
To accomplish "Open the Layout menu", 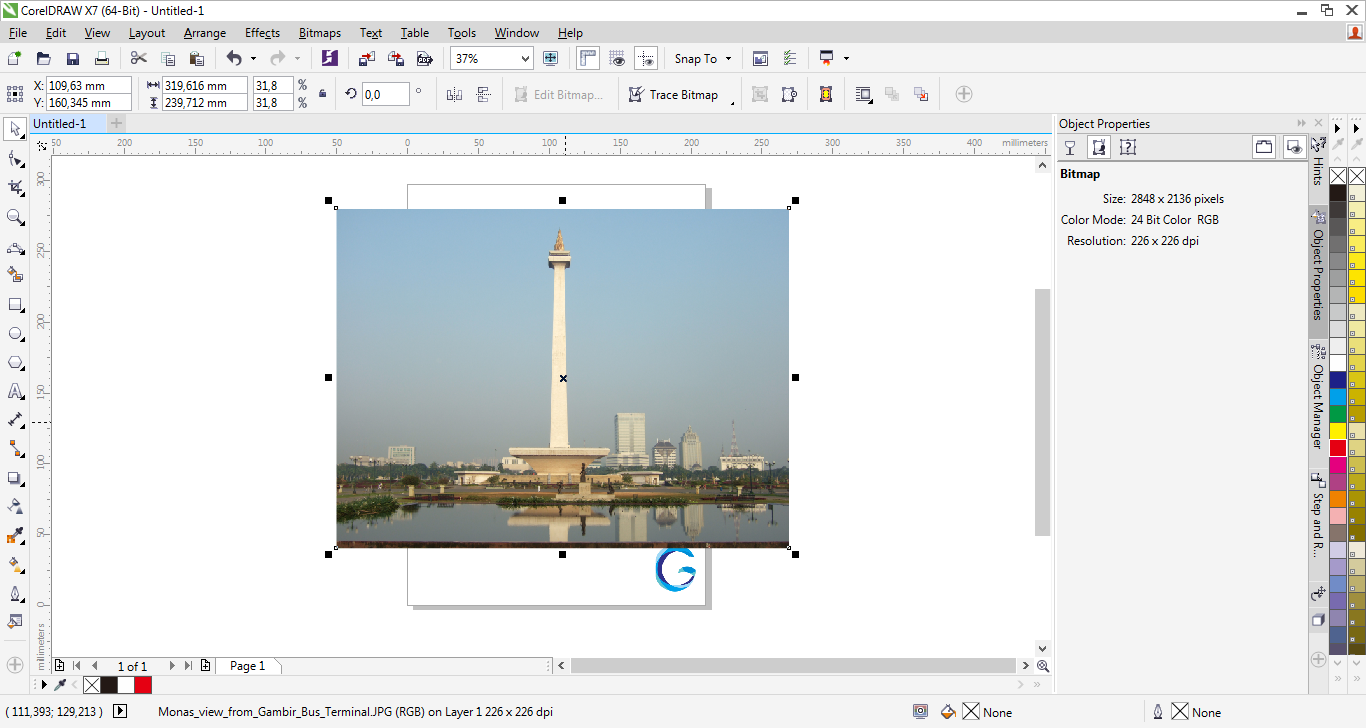I will 147,33.
